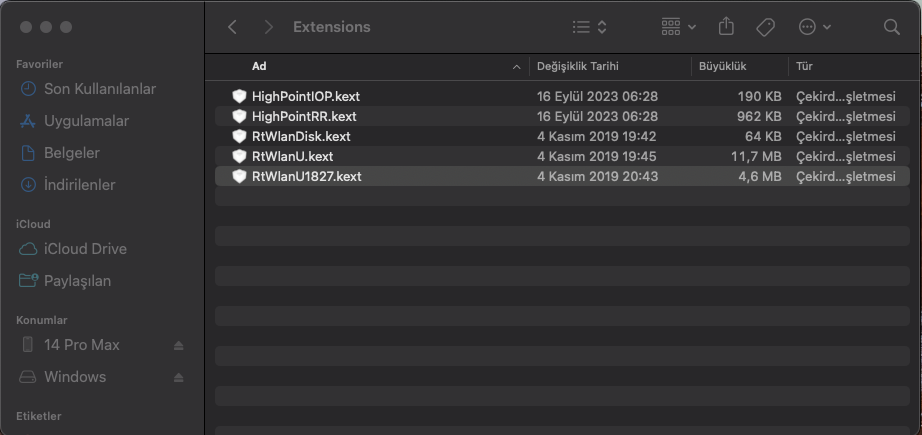Eject the Windows volume

[x=178, y=377]
